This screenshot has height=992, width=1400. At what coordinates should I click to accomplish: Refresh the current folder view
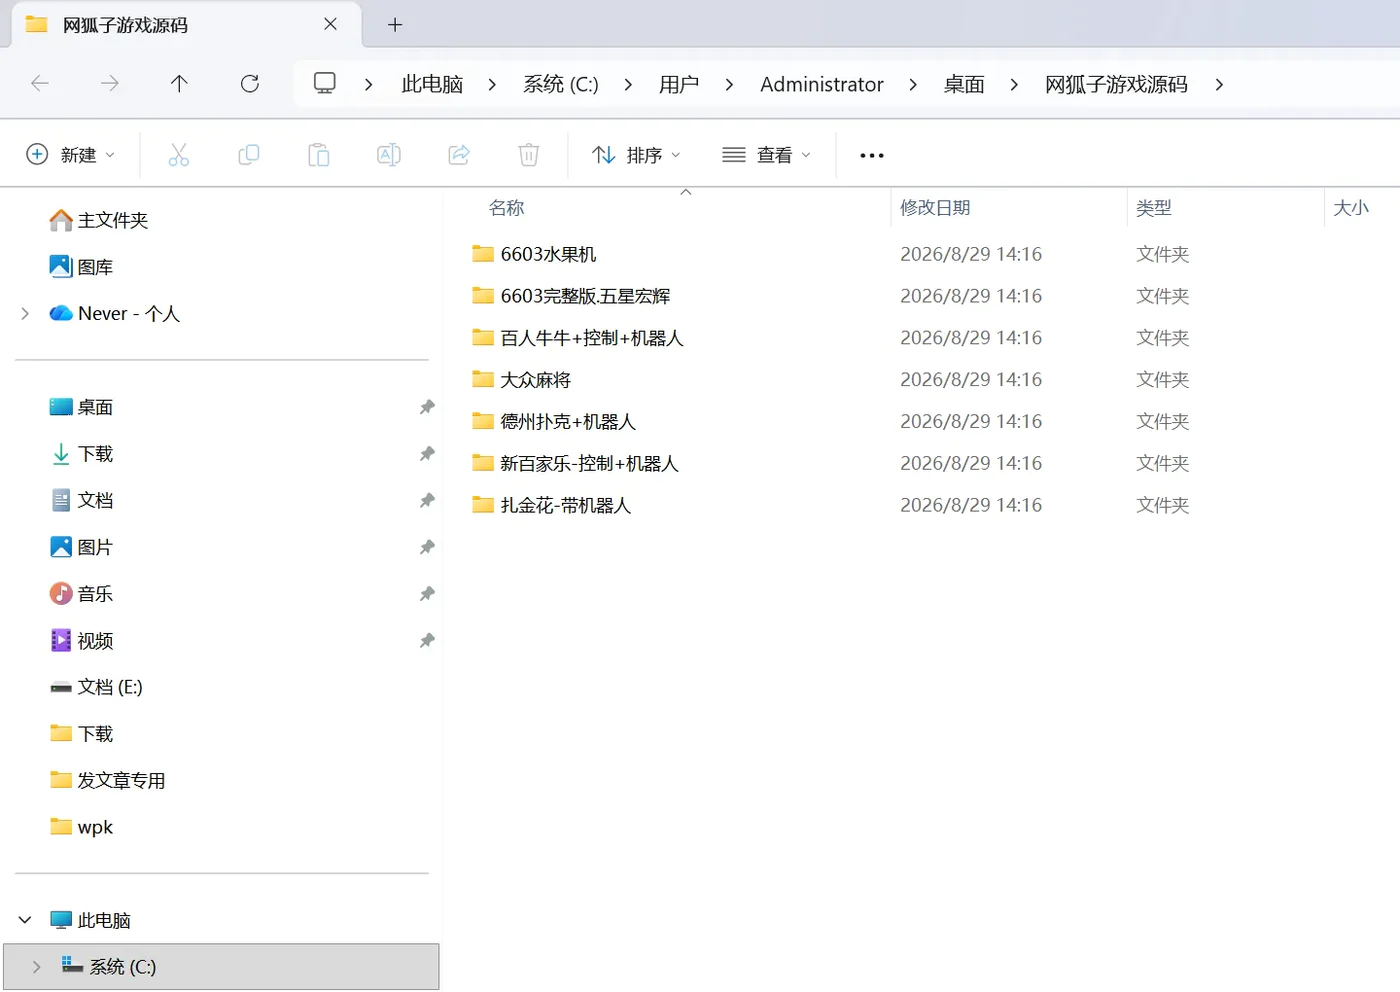point(250,84)
